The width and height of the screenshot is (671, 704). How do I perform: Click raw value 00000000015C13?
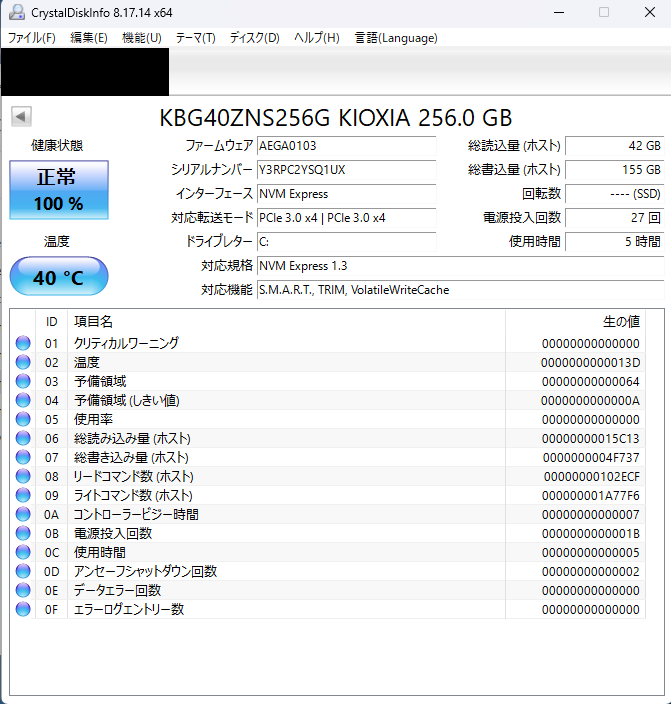590,439
